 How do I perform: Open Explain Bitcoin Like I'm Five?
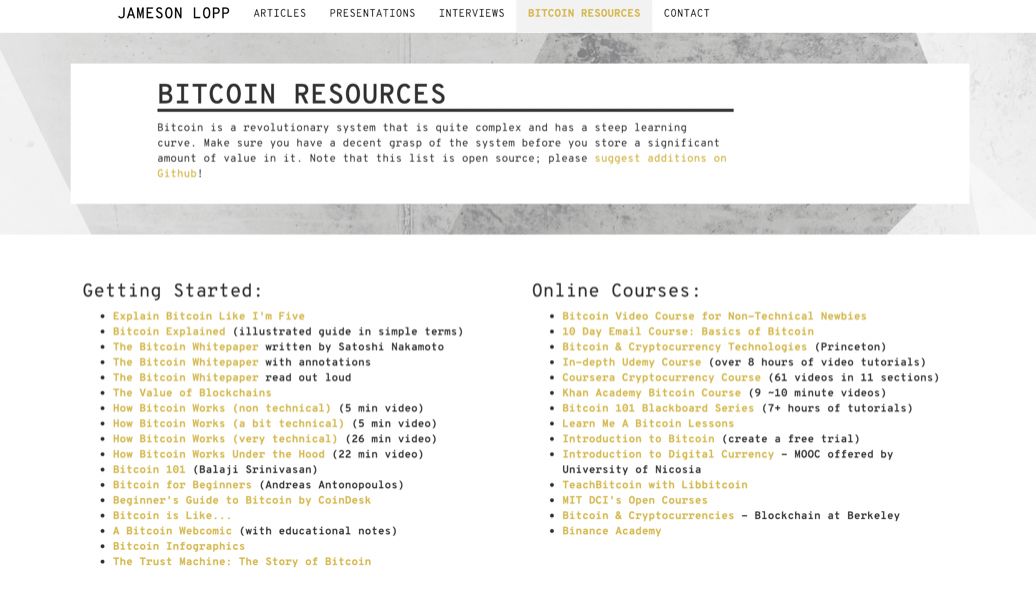(x=208, y=316)
